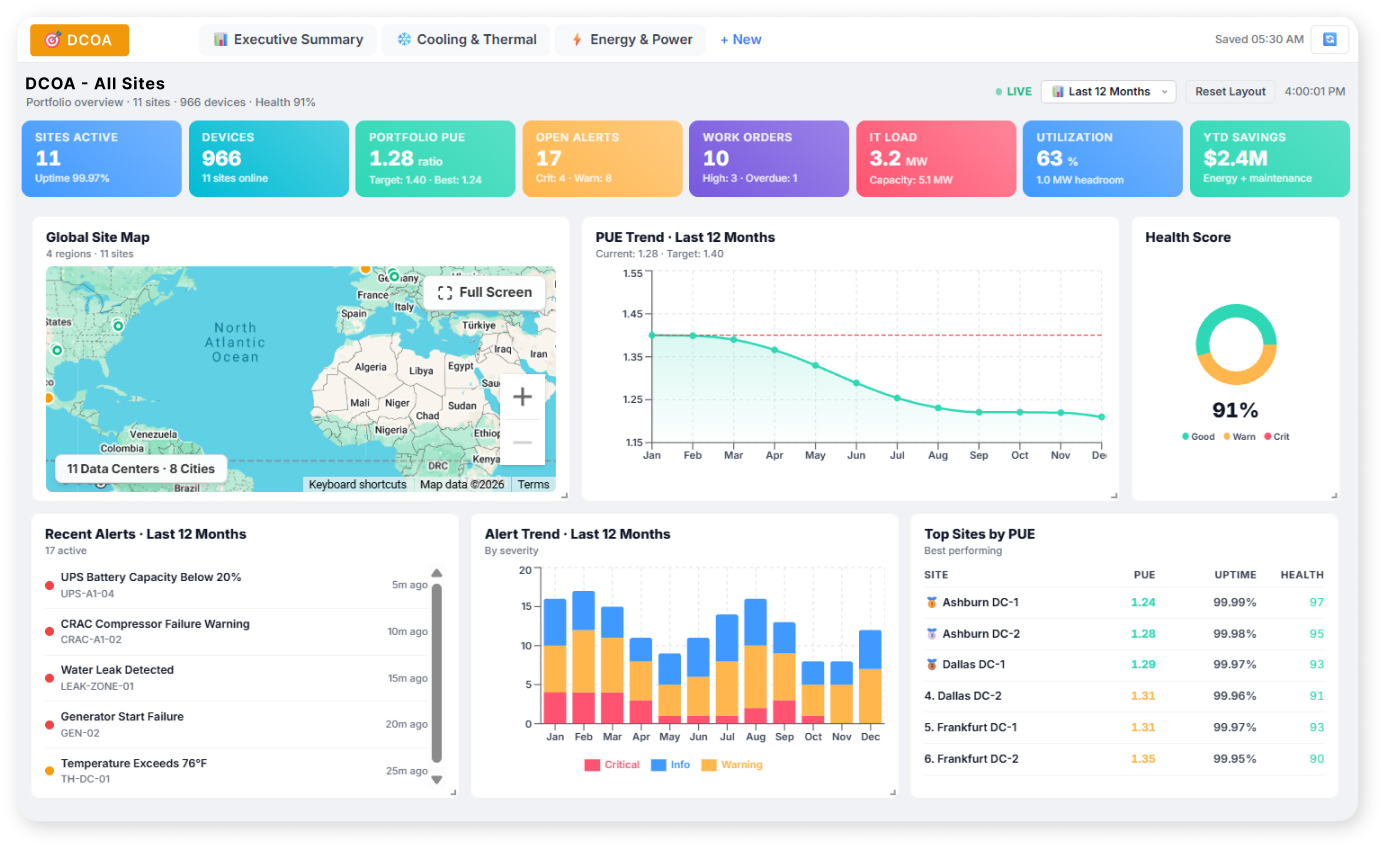Zoom in on the map with plus
1384x848 pixels.
[522, 397]
